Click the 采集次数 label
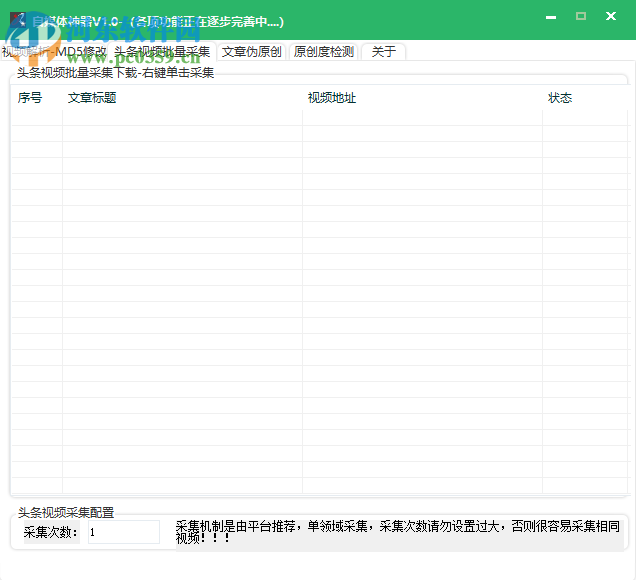The height and width of the screenshot is (580, 636). [x=52, y=532]
